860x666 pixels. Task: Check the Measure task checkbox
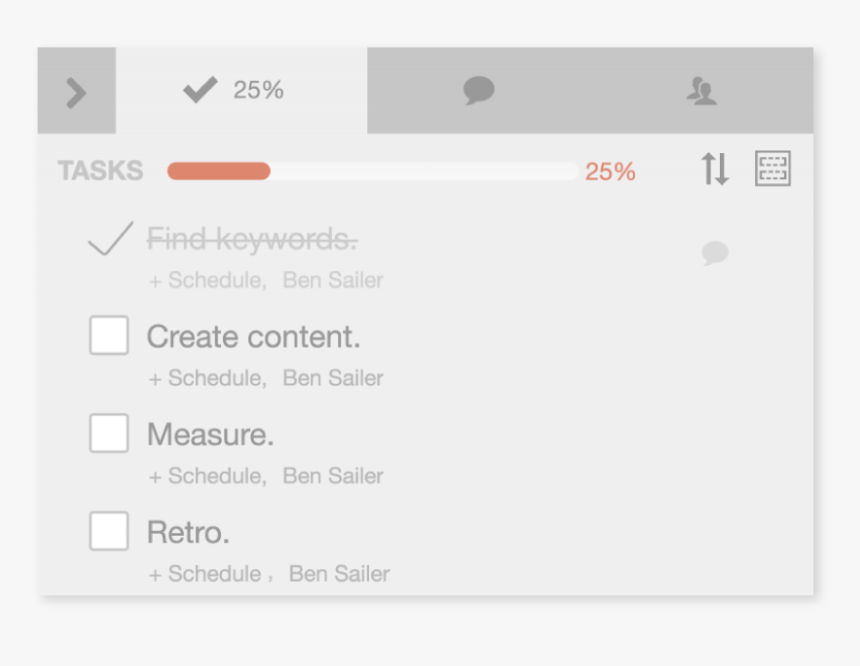(x=109, y=433)
